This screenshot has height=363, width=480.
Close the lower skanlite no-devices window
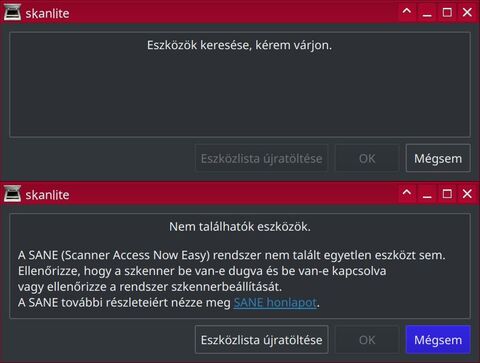click(x=467, y=194)
